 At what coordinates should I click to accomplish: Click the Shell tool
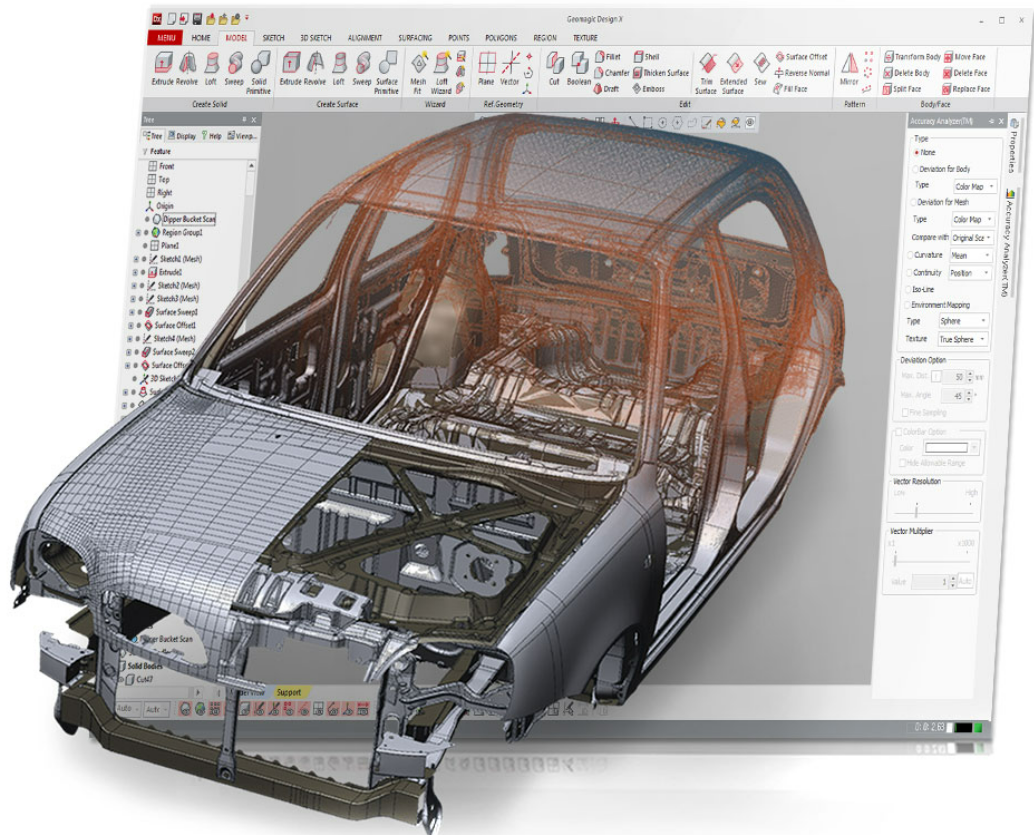pyautogui.click(x=647, y=57)
